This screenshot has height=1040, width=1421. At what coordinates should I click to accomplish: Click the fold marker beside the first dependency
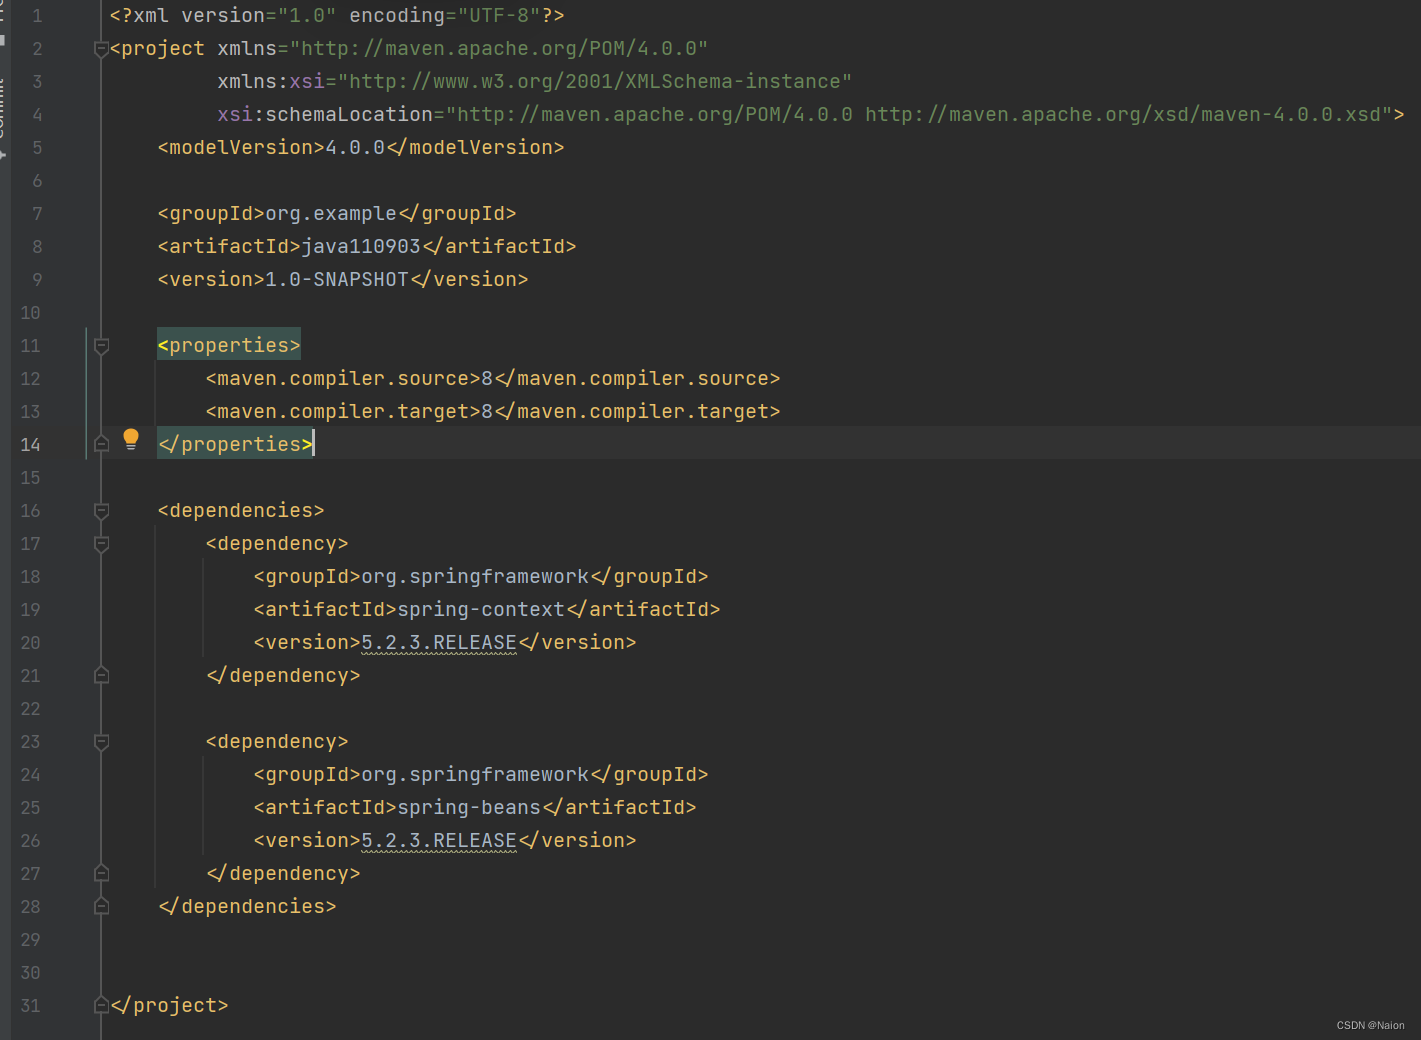(100, 544)
